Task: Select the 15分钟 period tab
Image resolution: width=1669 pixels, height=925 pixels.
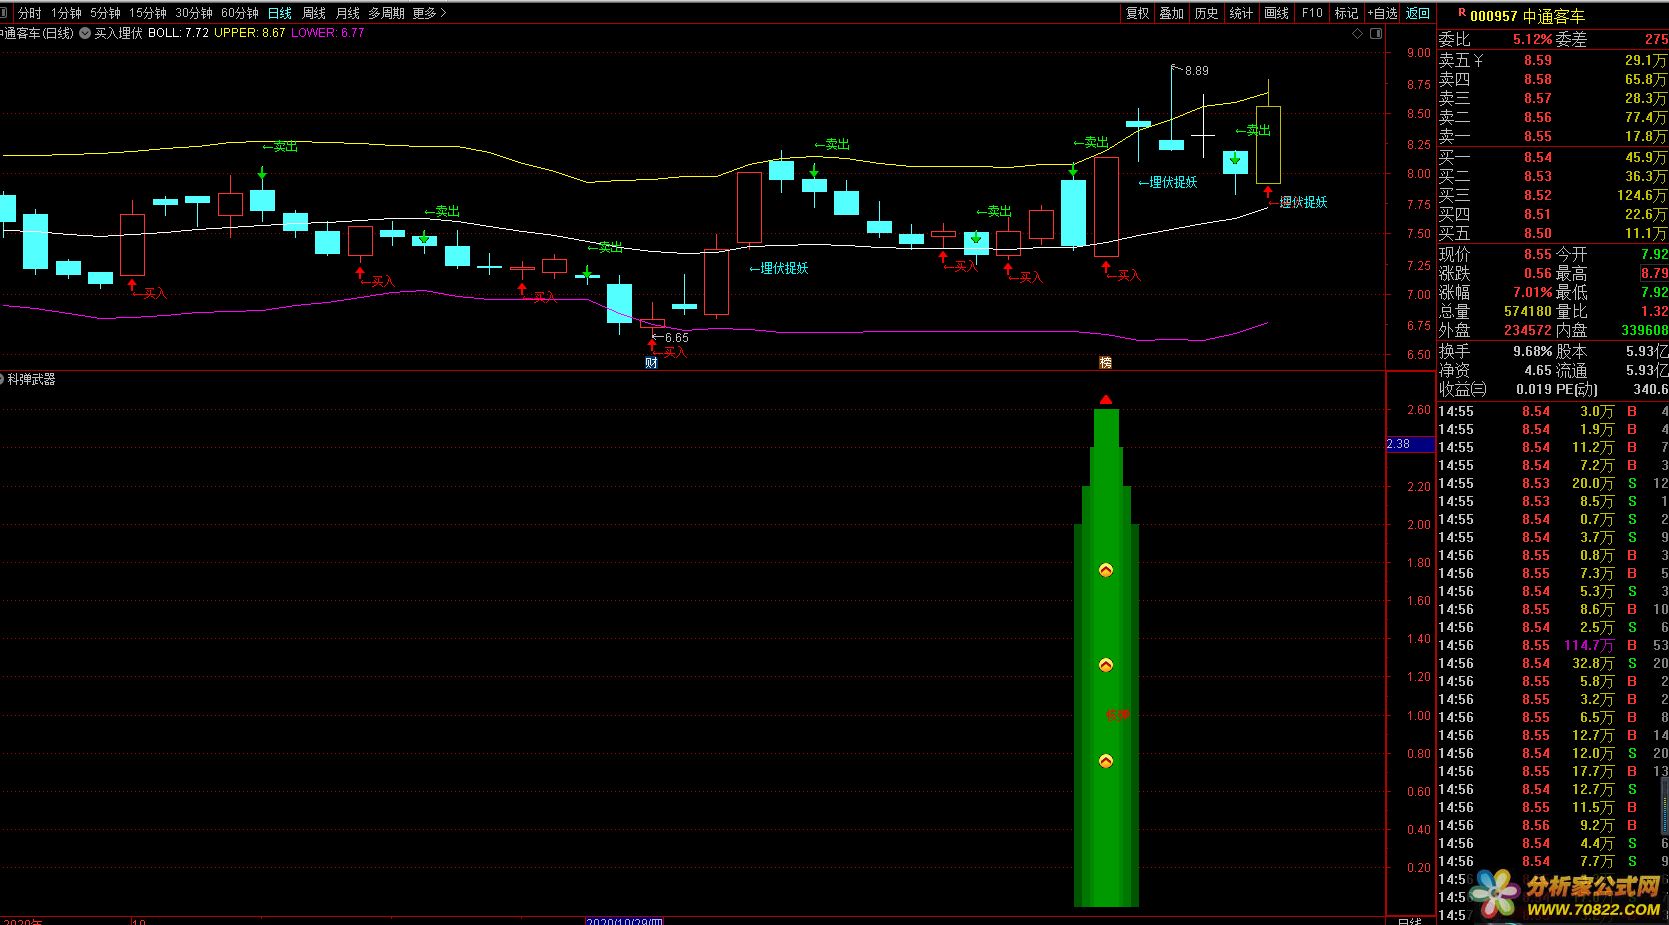Action: tap(148, 13)
